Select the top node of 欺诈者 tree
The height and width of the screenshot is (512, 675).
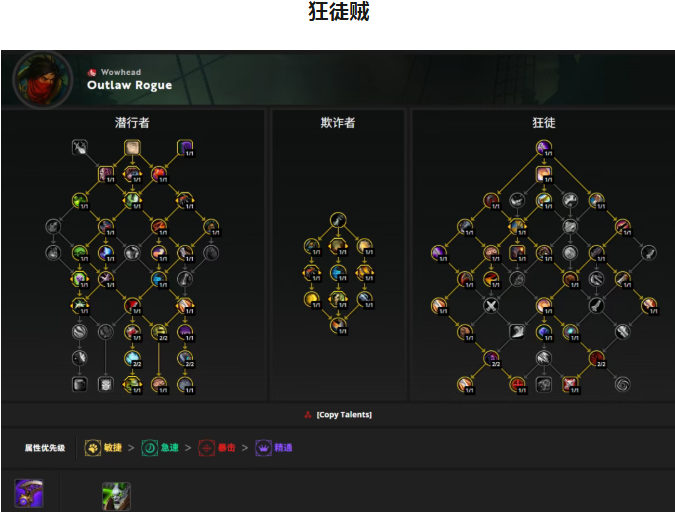(x=338, y=220)
